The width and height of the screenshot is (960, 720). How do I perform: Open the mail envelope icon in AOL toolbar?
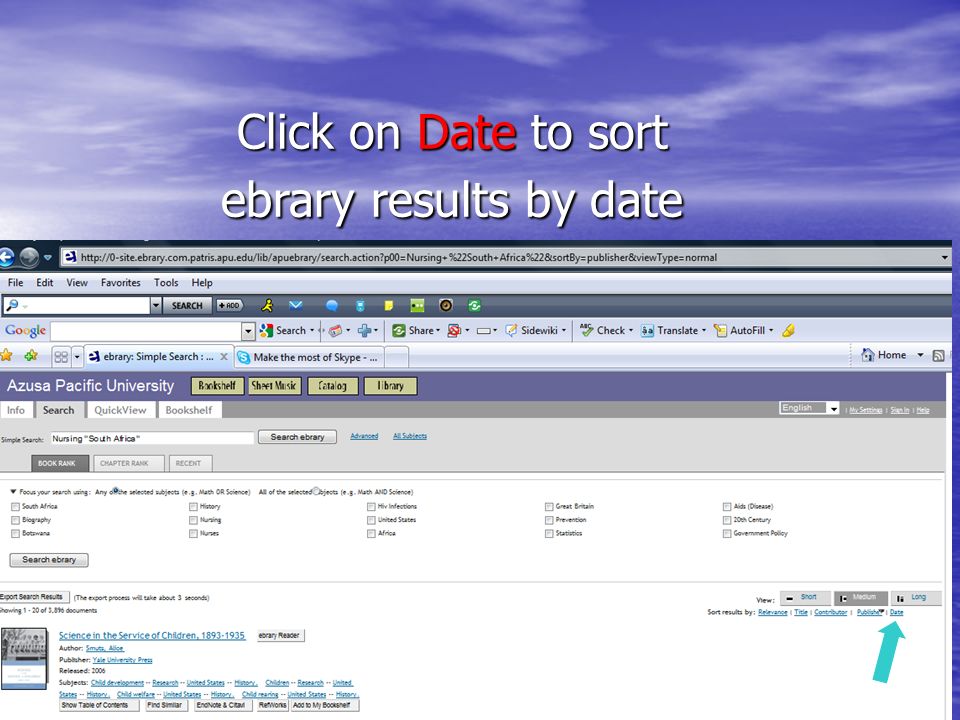click(296, 305)
